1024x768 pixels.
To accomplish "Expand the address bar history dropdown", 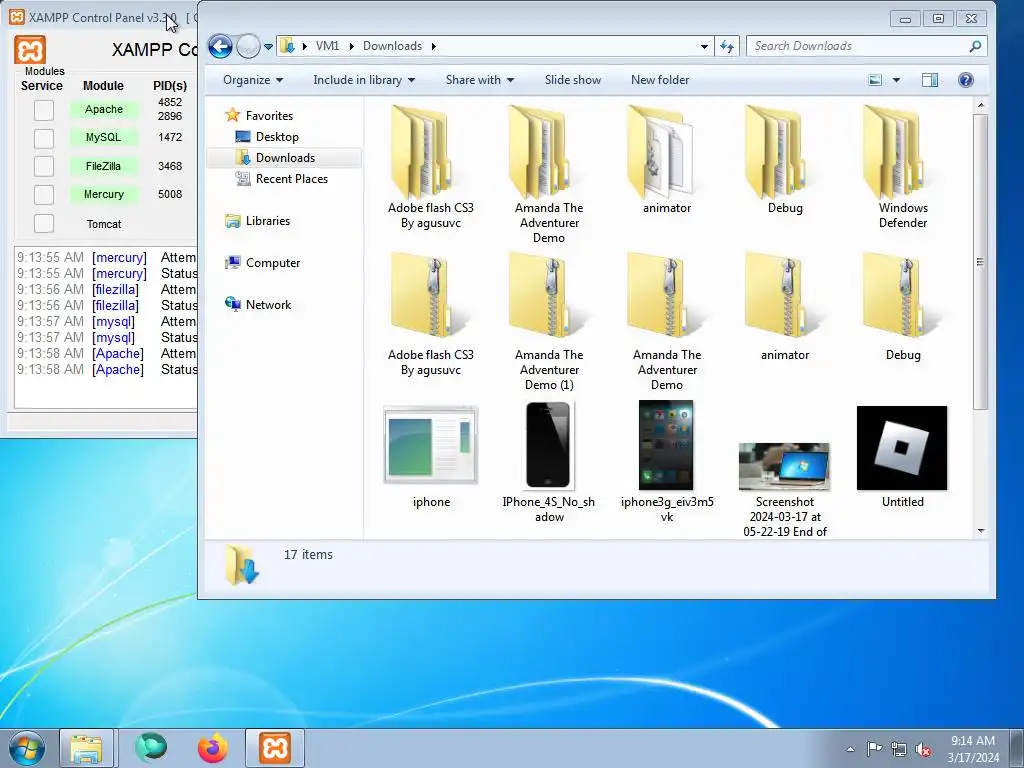I will (x=704, y=46).
